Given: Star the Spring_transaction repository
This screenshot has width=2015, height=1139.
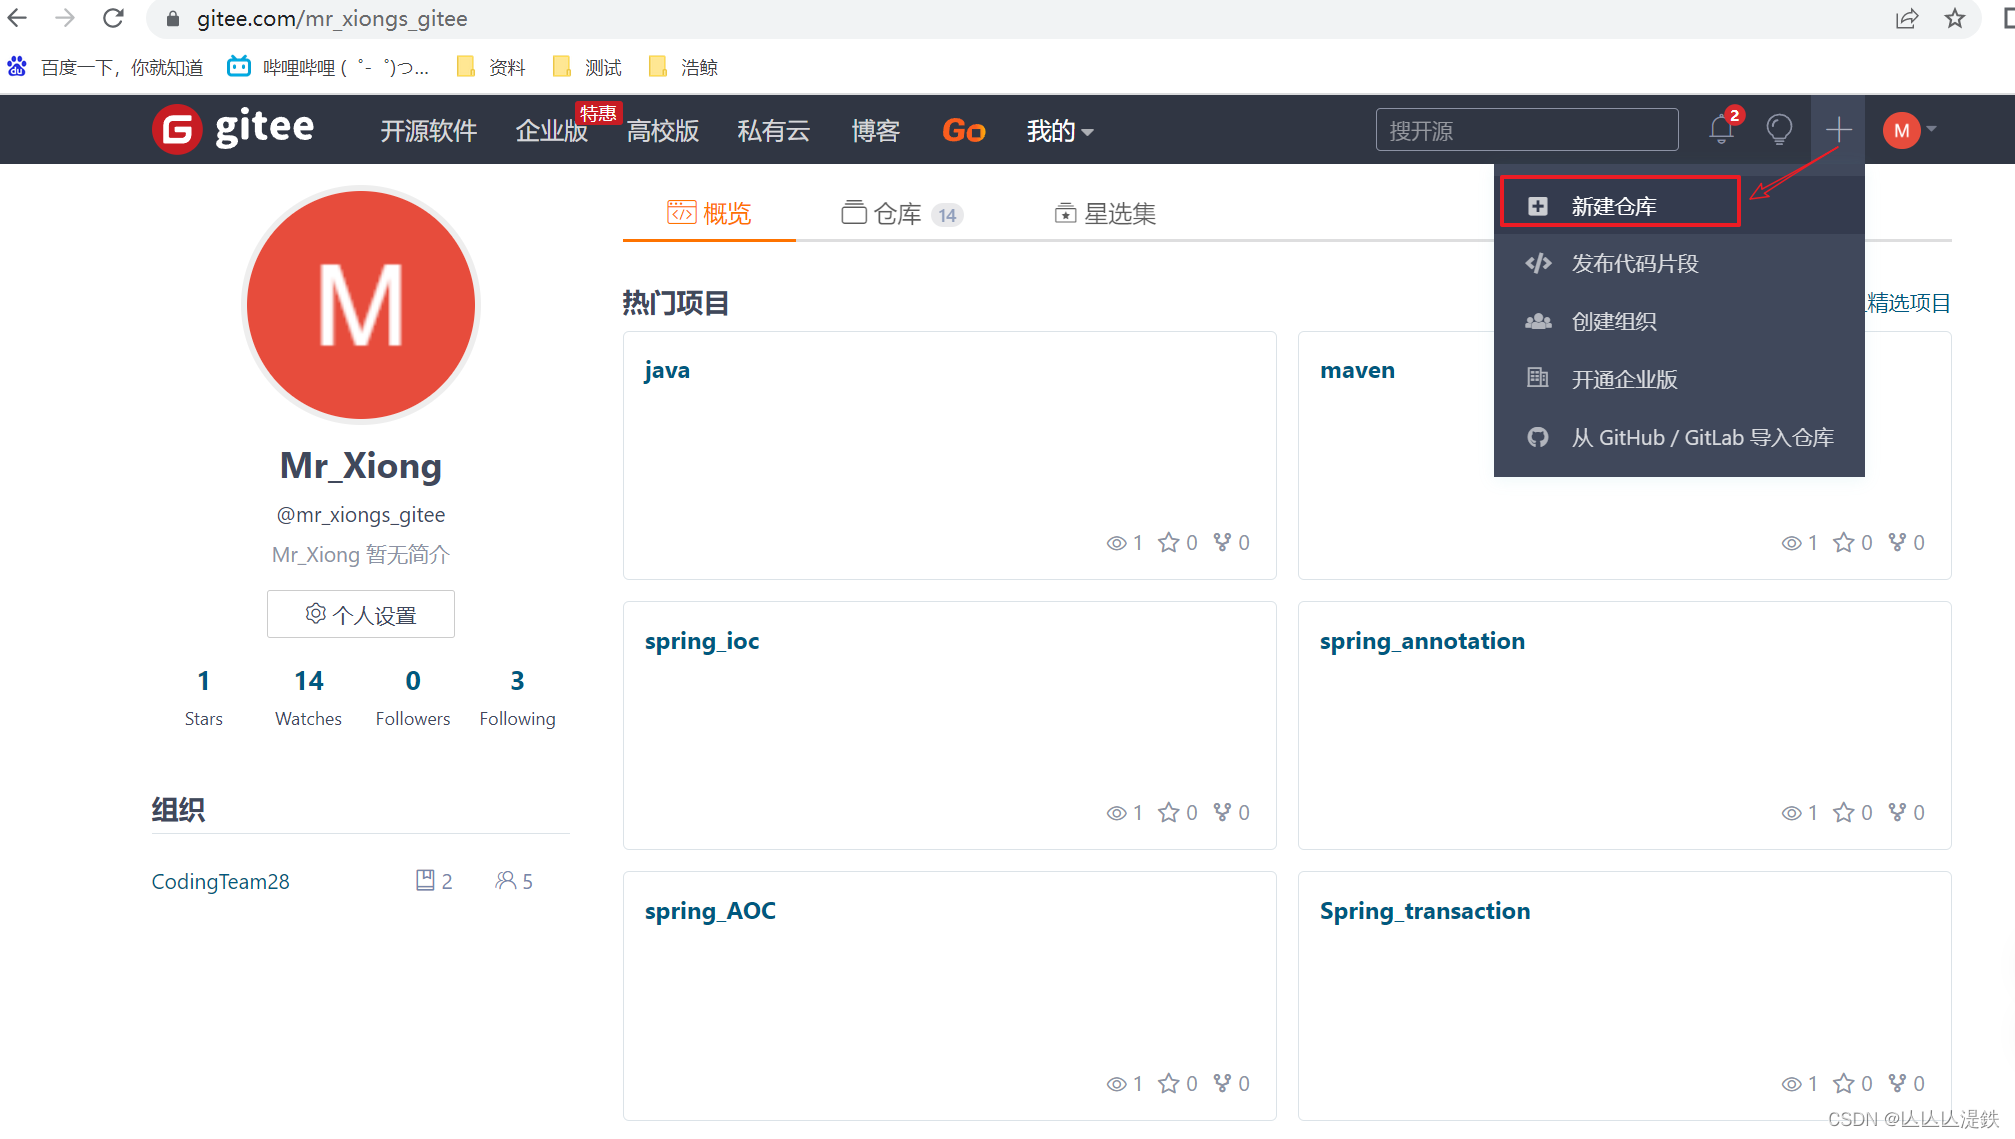Looking at the screenshot, I should (1845, 1083).
